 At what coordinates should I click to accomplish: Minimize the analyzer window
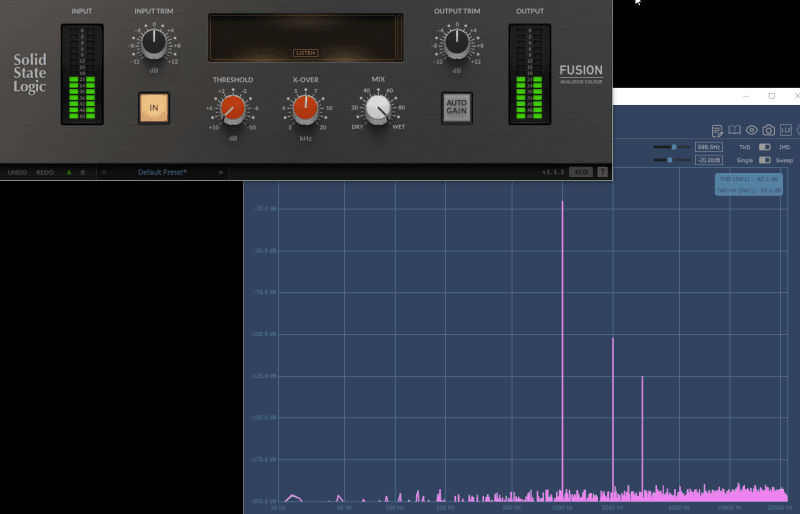pyautogui.click(x=746, y=96)
